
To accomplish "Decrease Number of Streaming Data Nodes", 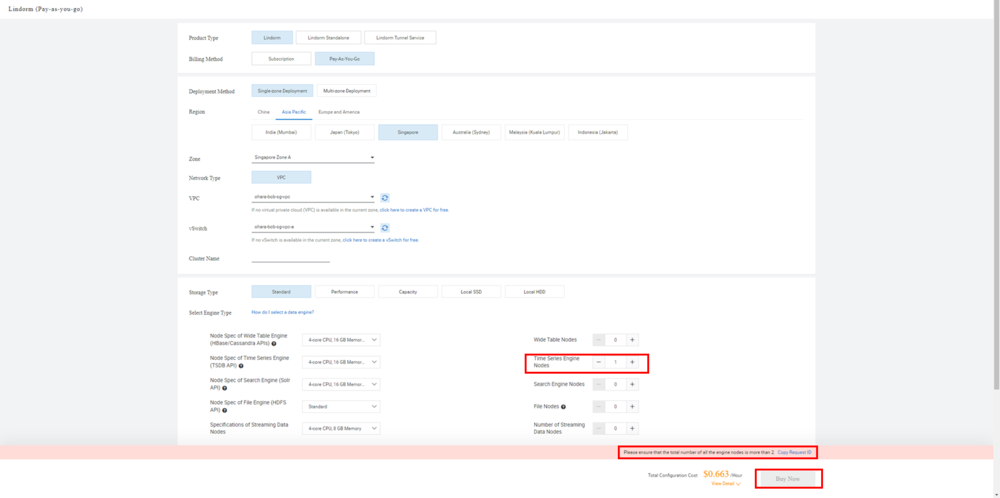I will click(x=599, y=428).
